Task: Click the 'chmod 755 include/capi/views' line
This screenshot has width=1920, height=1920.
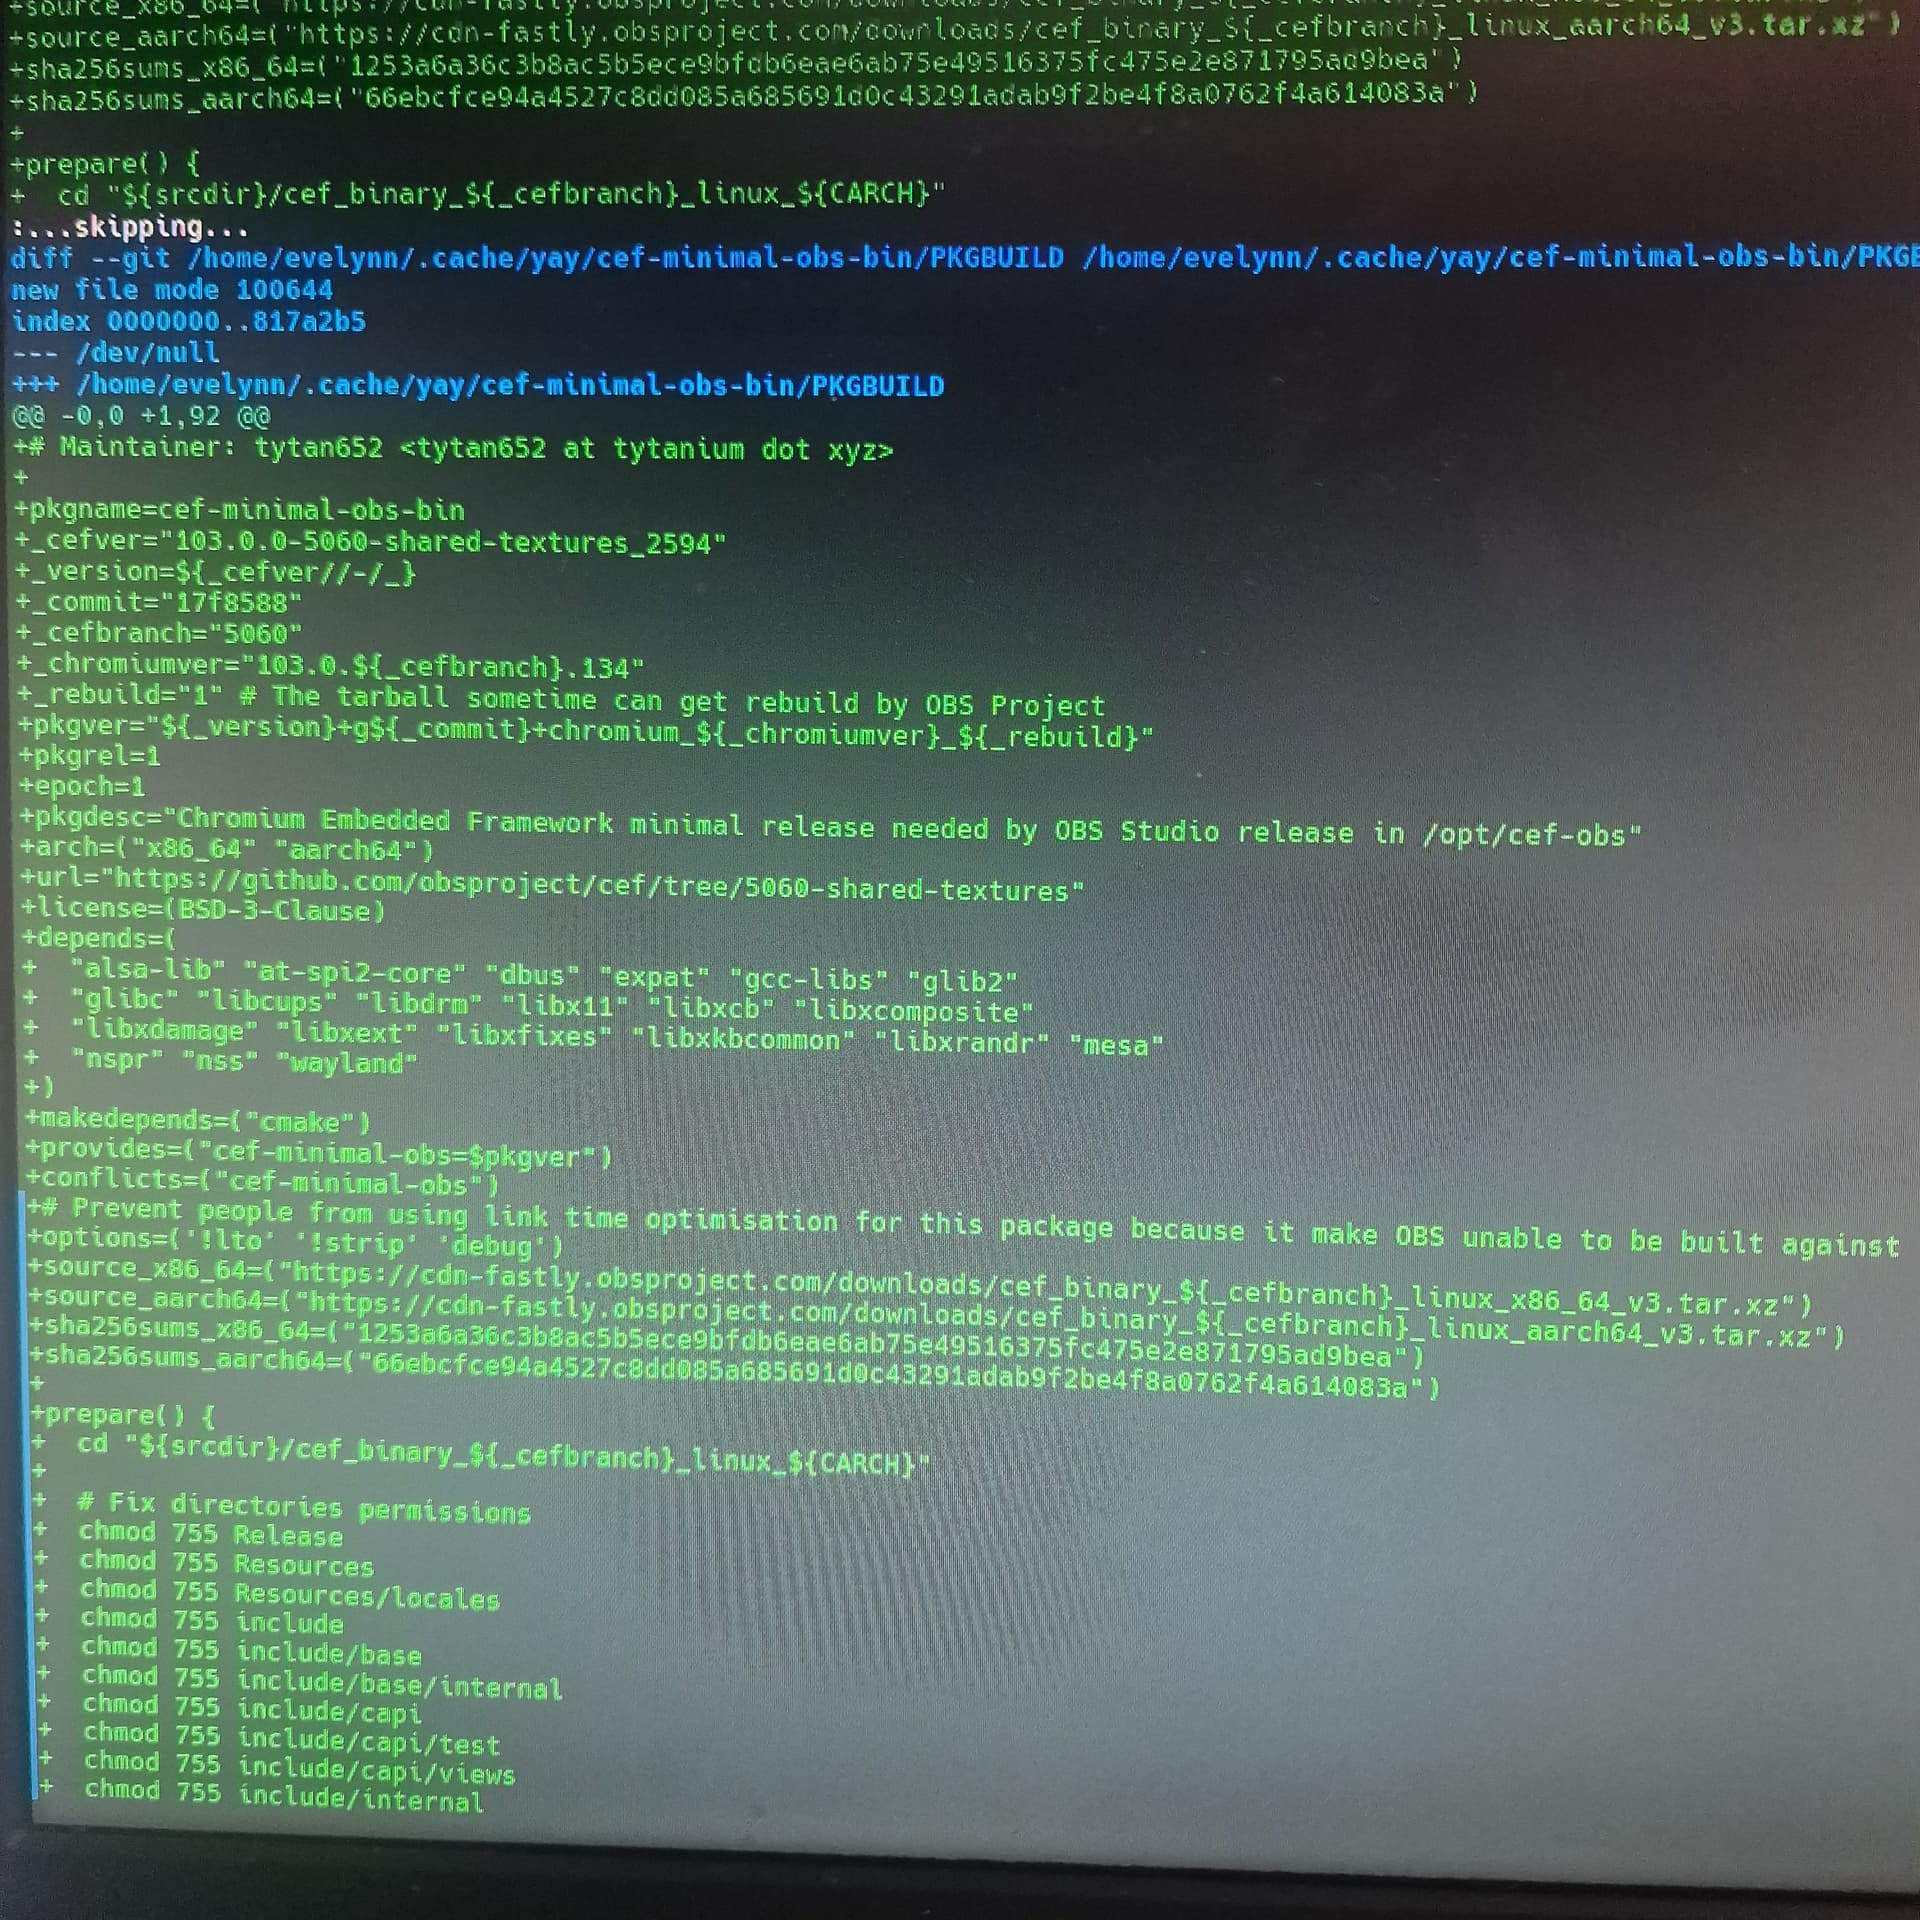Action: (x=277, y=1767)
